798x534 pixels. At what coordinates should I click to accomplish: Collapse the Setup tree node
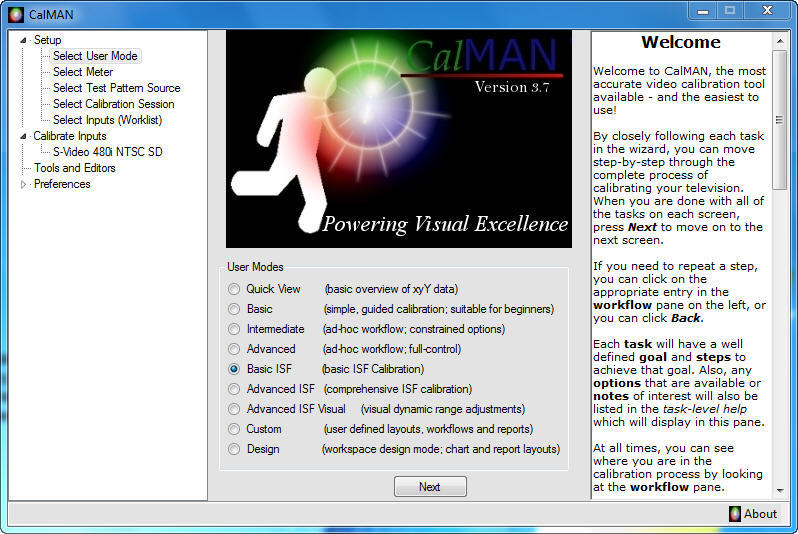tap(23, 40)
